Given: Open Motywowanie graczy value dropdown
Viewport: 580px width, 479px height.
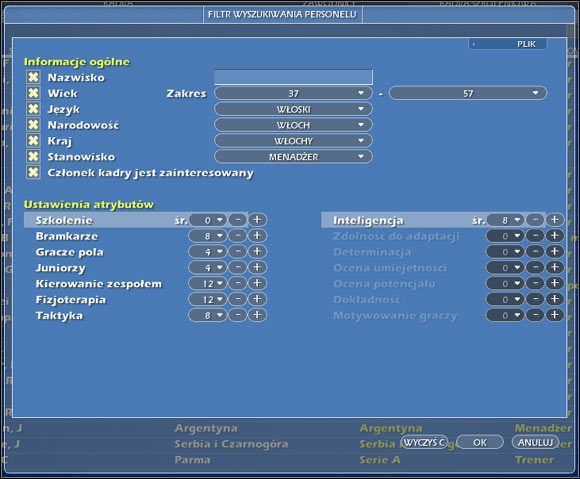Looking at the screenshot, I should pos(505,316).
